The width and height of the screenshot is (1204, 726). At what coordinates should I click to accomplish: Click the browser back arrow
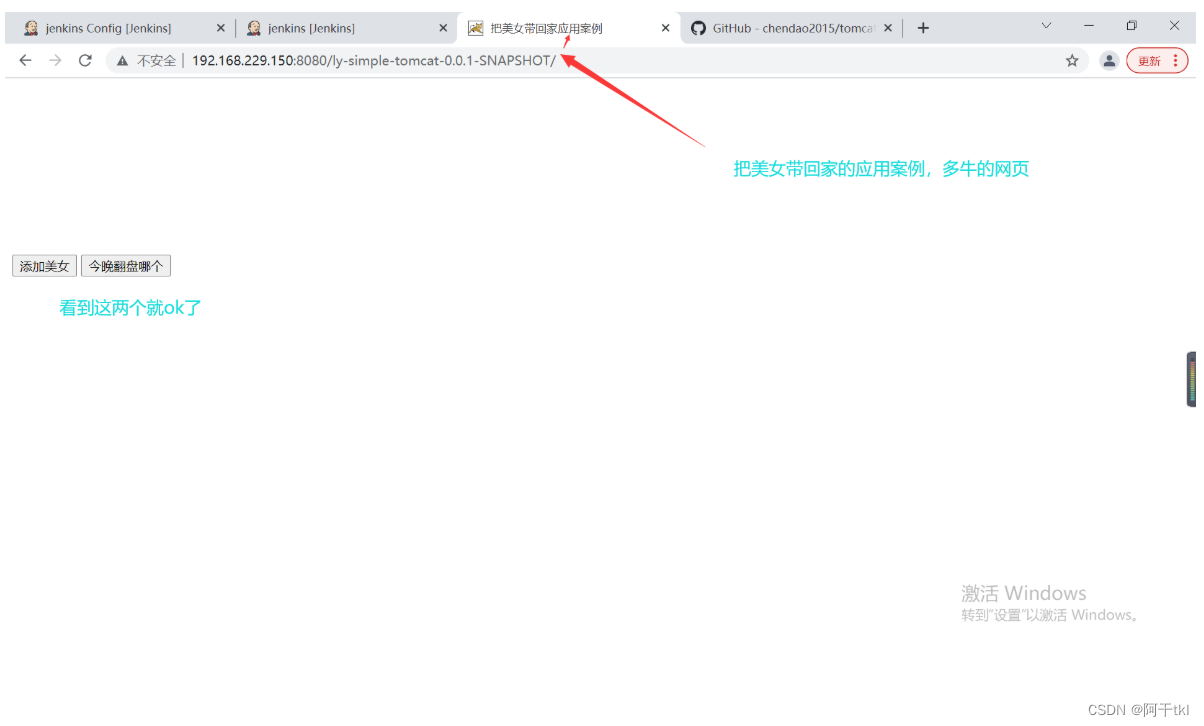click(x=25, y=60)
